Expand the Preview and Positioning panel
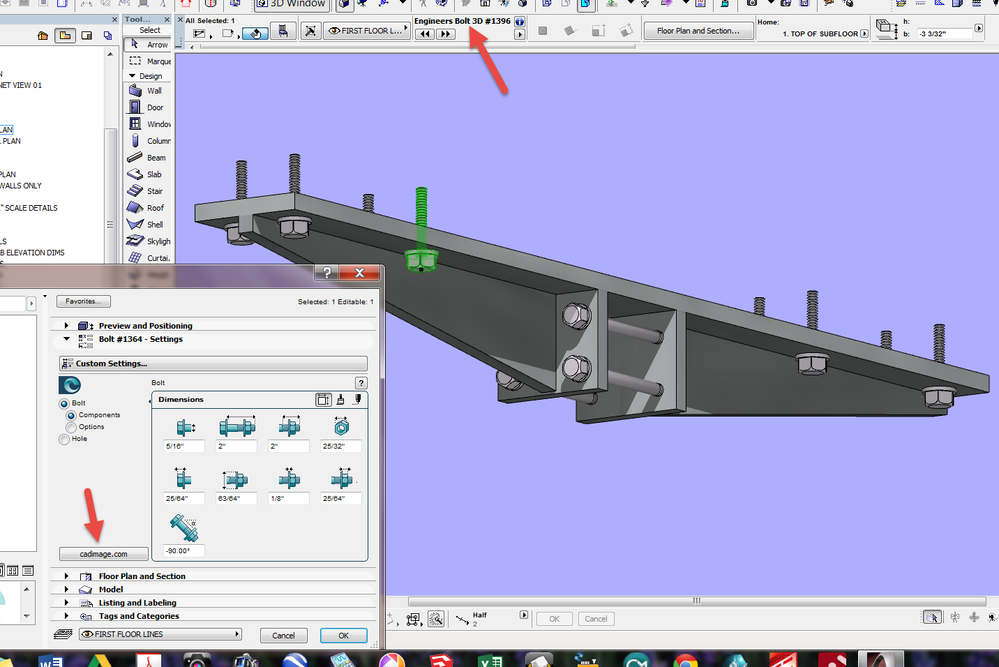Image resolution: width=999 pixels, height=667 pixels. (x=68, y=326)
